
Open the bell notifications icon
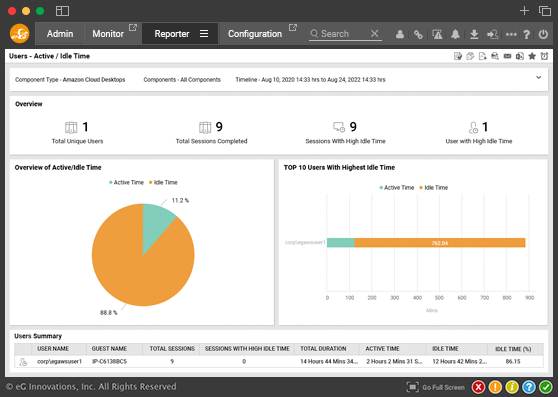click(455, 34)
